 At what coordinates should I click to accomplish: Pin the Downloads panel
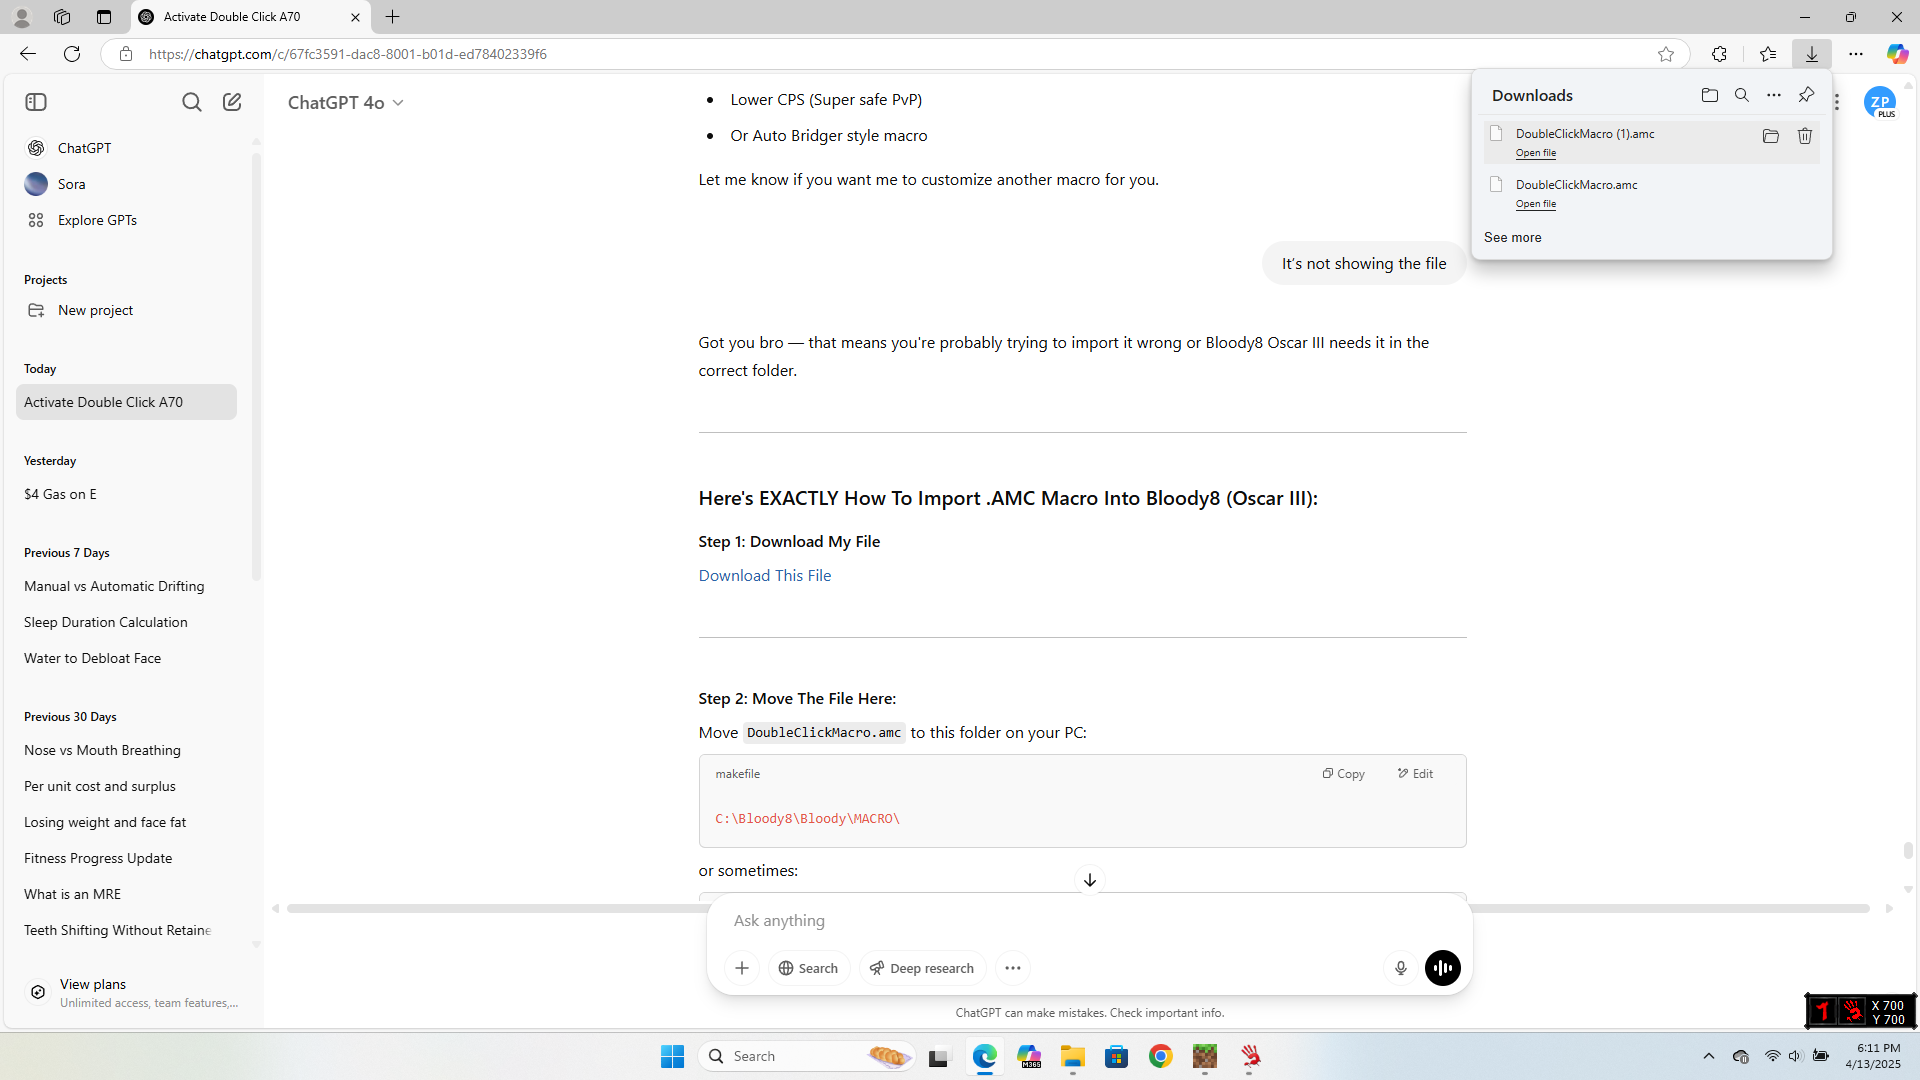pyautogui.click(x=1806, y=95)
